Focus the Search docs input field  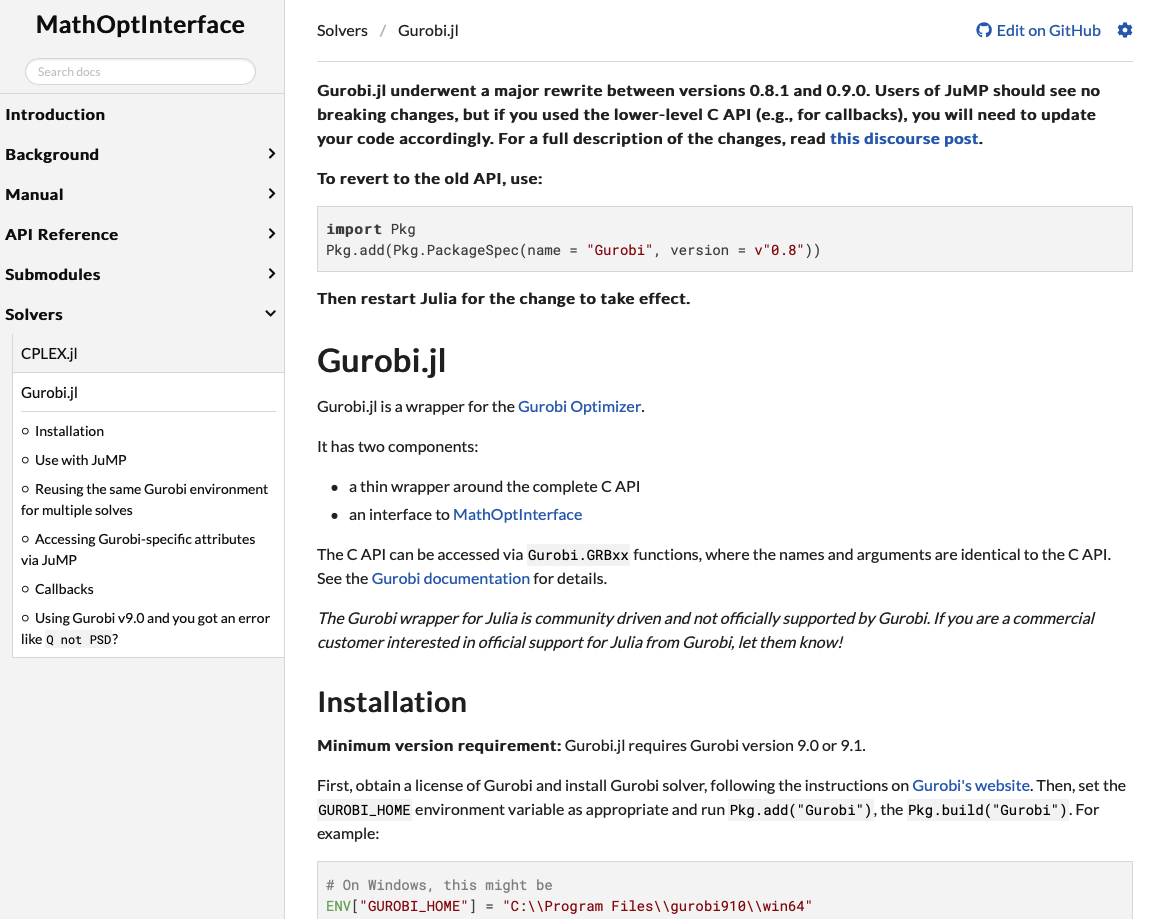pos(141,72)
